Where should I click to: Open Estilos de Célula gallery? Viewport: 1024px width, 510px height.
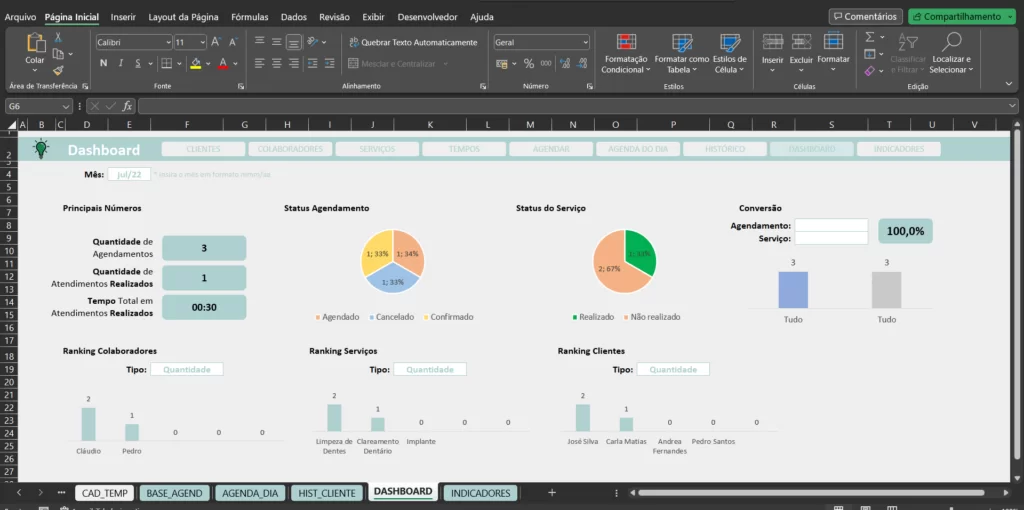pyautogui.click(x=729, y=54)
